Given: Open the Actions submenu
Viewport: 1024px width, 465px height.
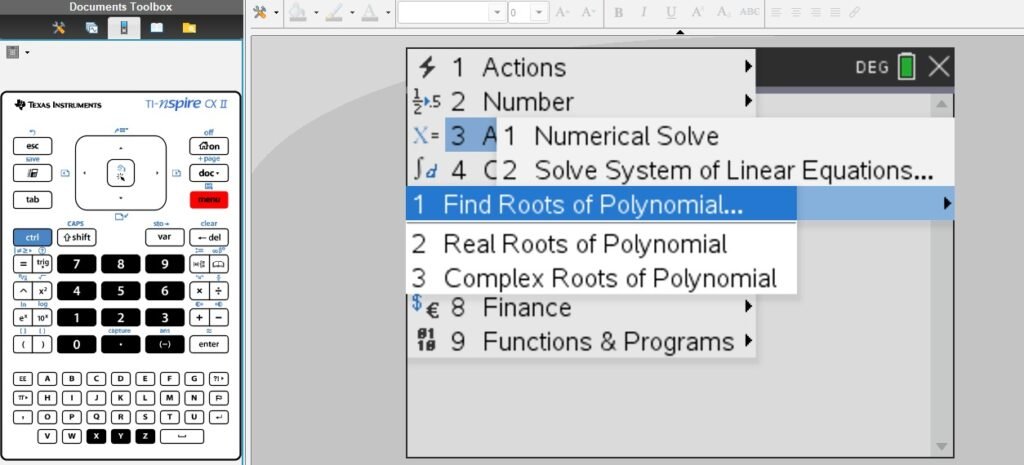Looking at the screenshot, I should (581, 67).
